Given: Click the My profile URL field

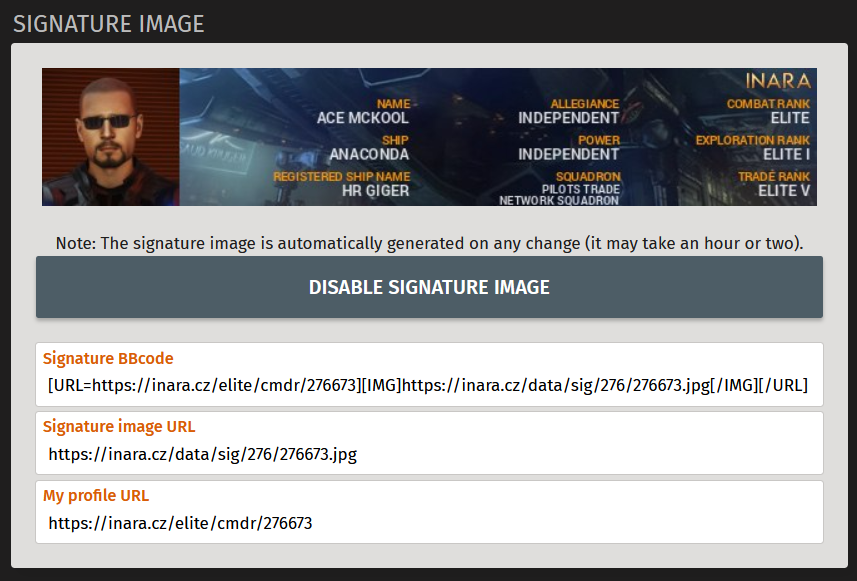Looking at the screenshot, I should pyautogui.click(x=429, y=512).
